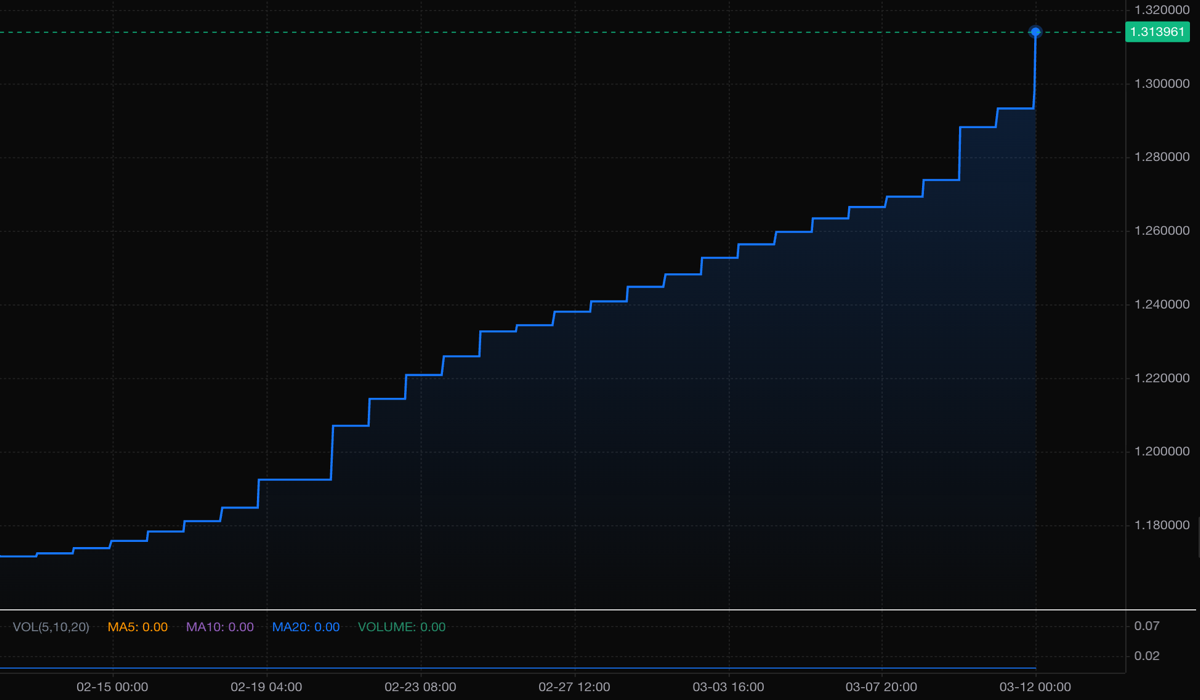Click the green VOLUME indicator value
Viewport: 1200px width, 700px height.
(x=401, y=627)
